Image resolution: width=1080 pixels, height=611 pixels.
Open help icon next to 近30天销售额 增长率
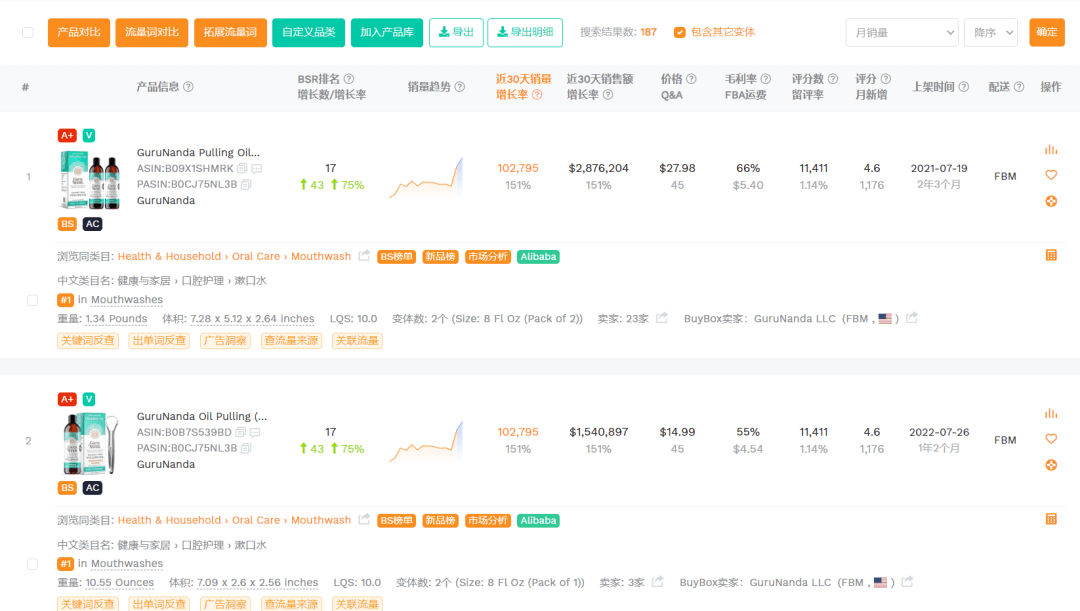[608, 95]
